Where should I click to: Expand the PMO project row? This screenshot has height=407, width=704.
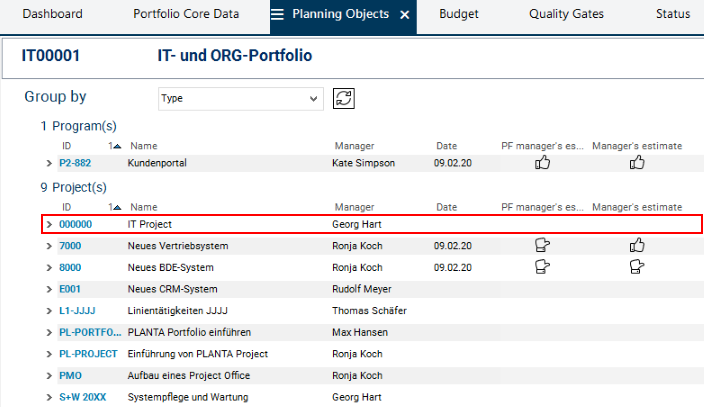click(x=49, y=376)
